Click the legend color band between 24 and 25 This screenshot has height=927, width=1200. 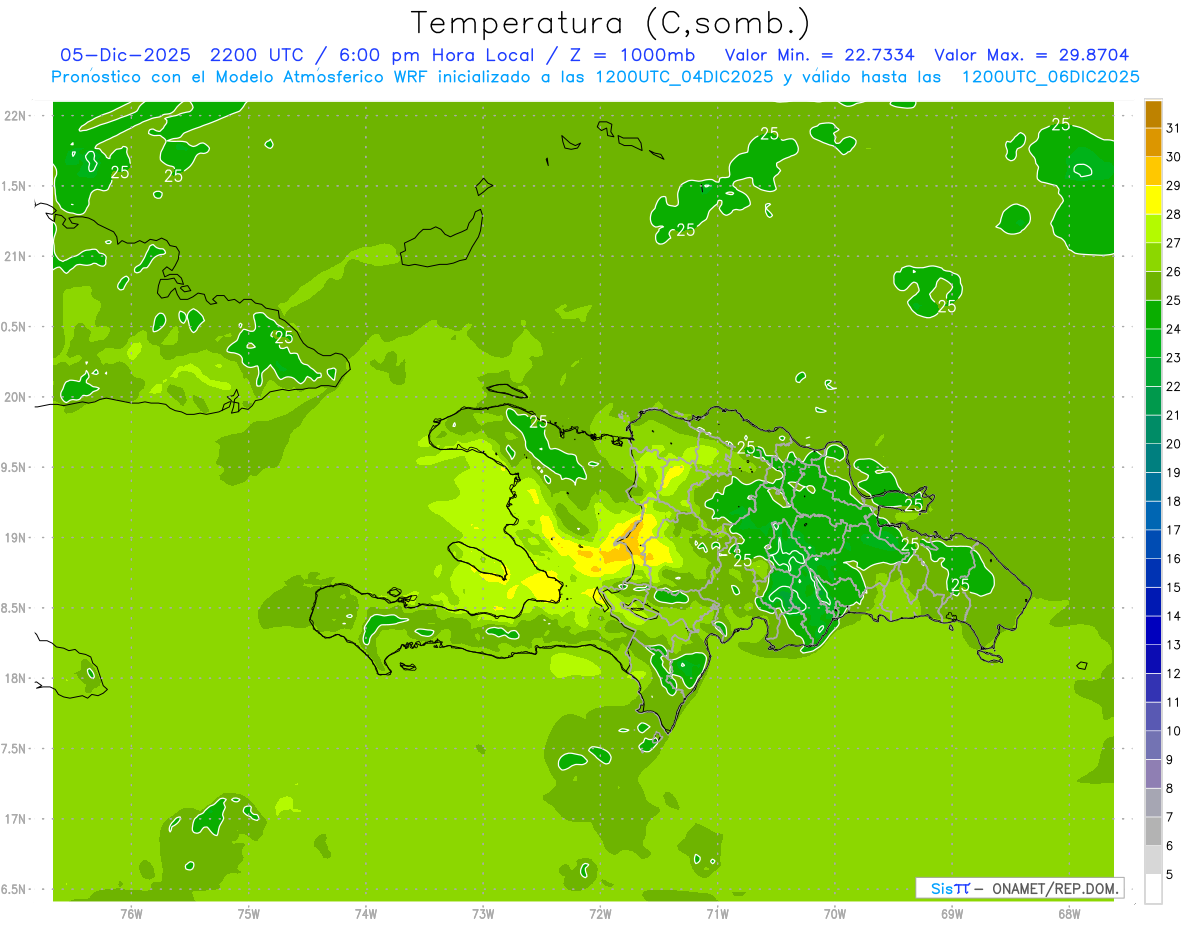click(1153, 315)
